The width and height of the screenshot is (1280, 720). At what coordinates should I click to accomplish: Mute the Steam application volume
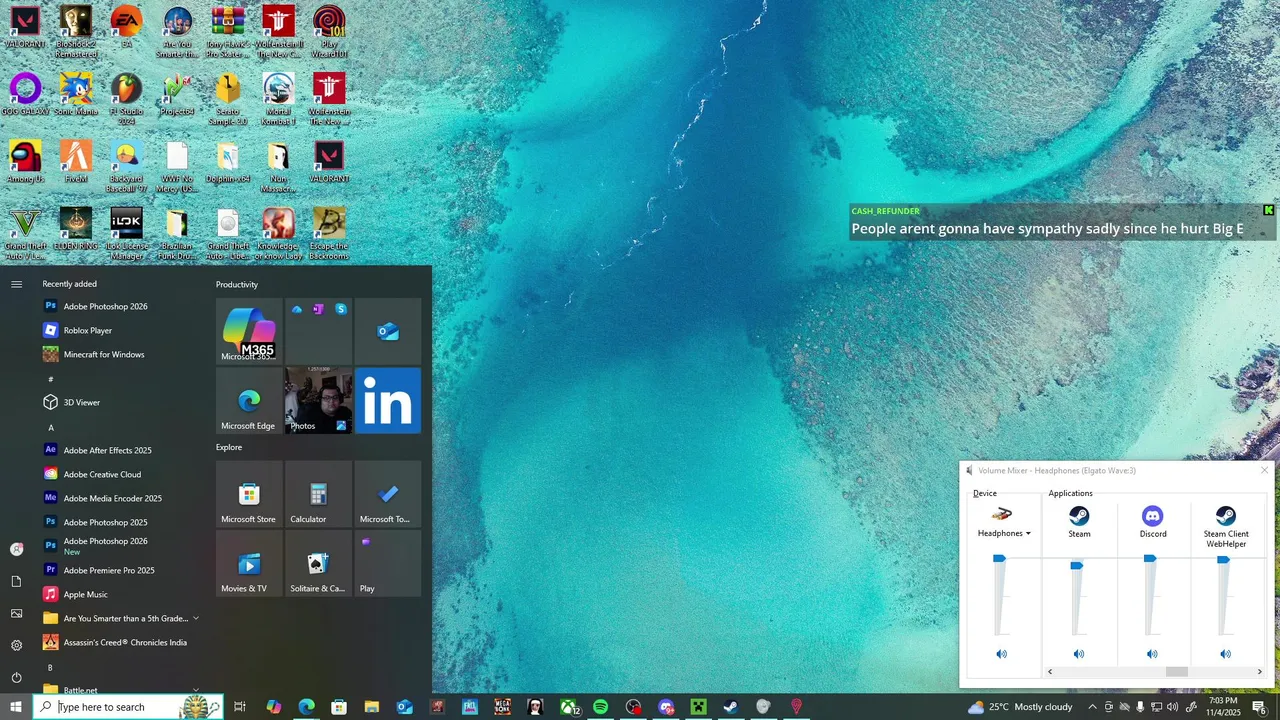pos(1078,654)
